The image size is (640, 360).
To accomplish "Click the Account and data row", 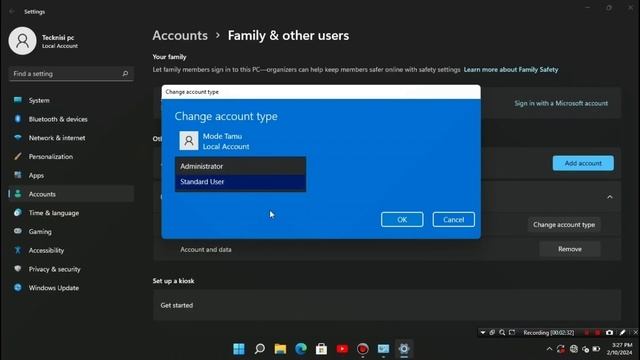I will [x=387, y=249].
